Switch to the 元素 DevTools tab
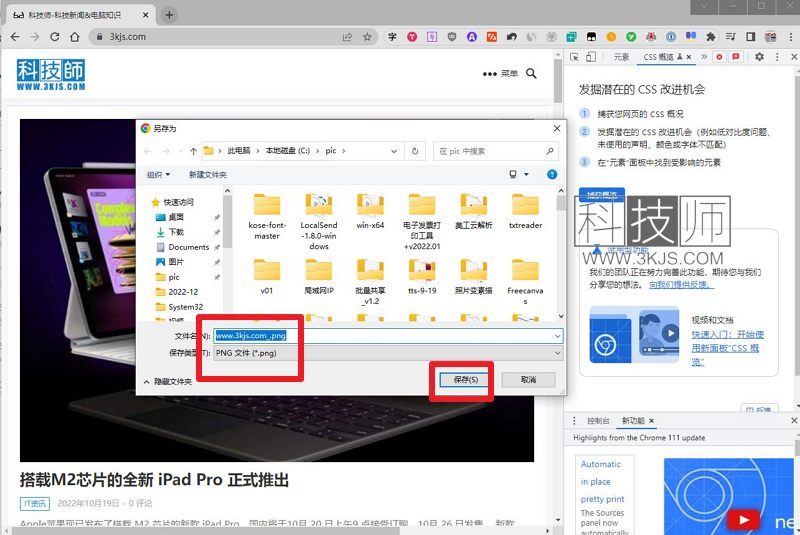The width and height of the screenshot is (800, 535). (x=621, y=57)
